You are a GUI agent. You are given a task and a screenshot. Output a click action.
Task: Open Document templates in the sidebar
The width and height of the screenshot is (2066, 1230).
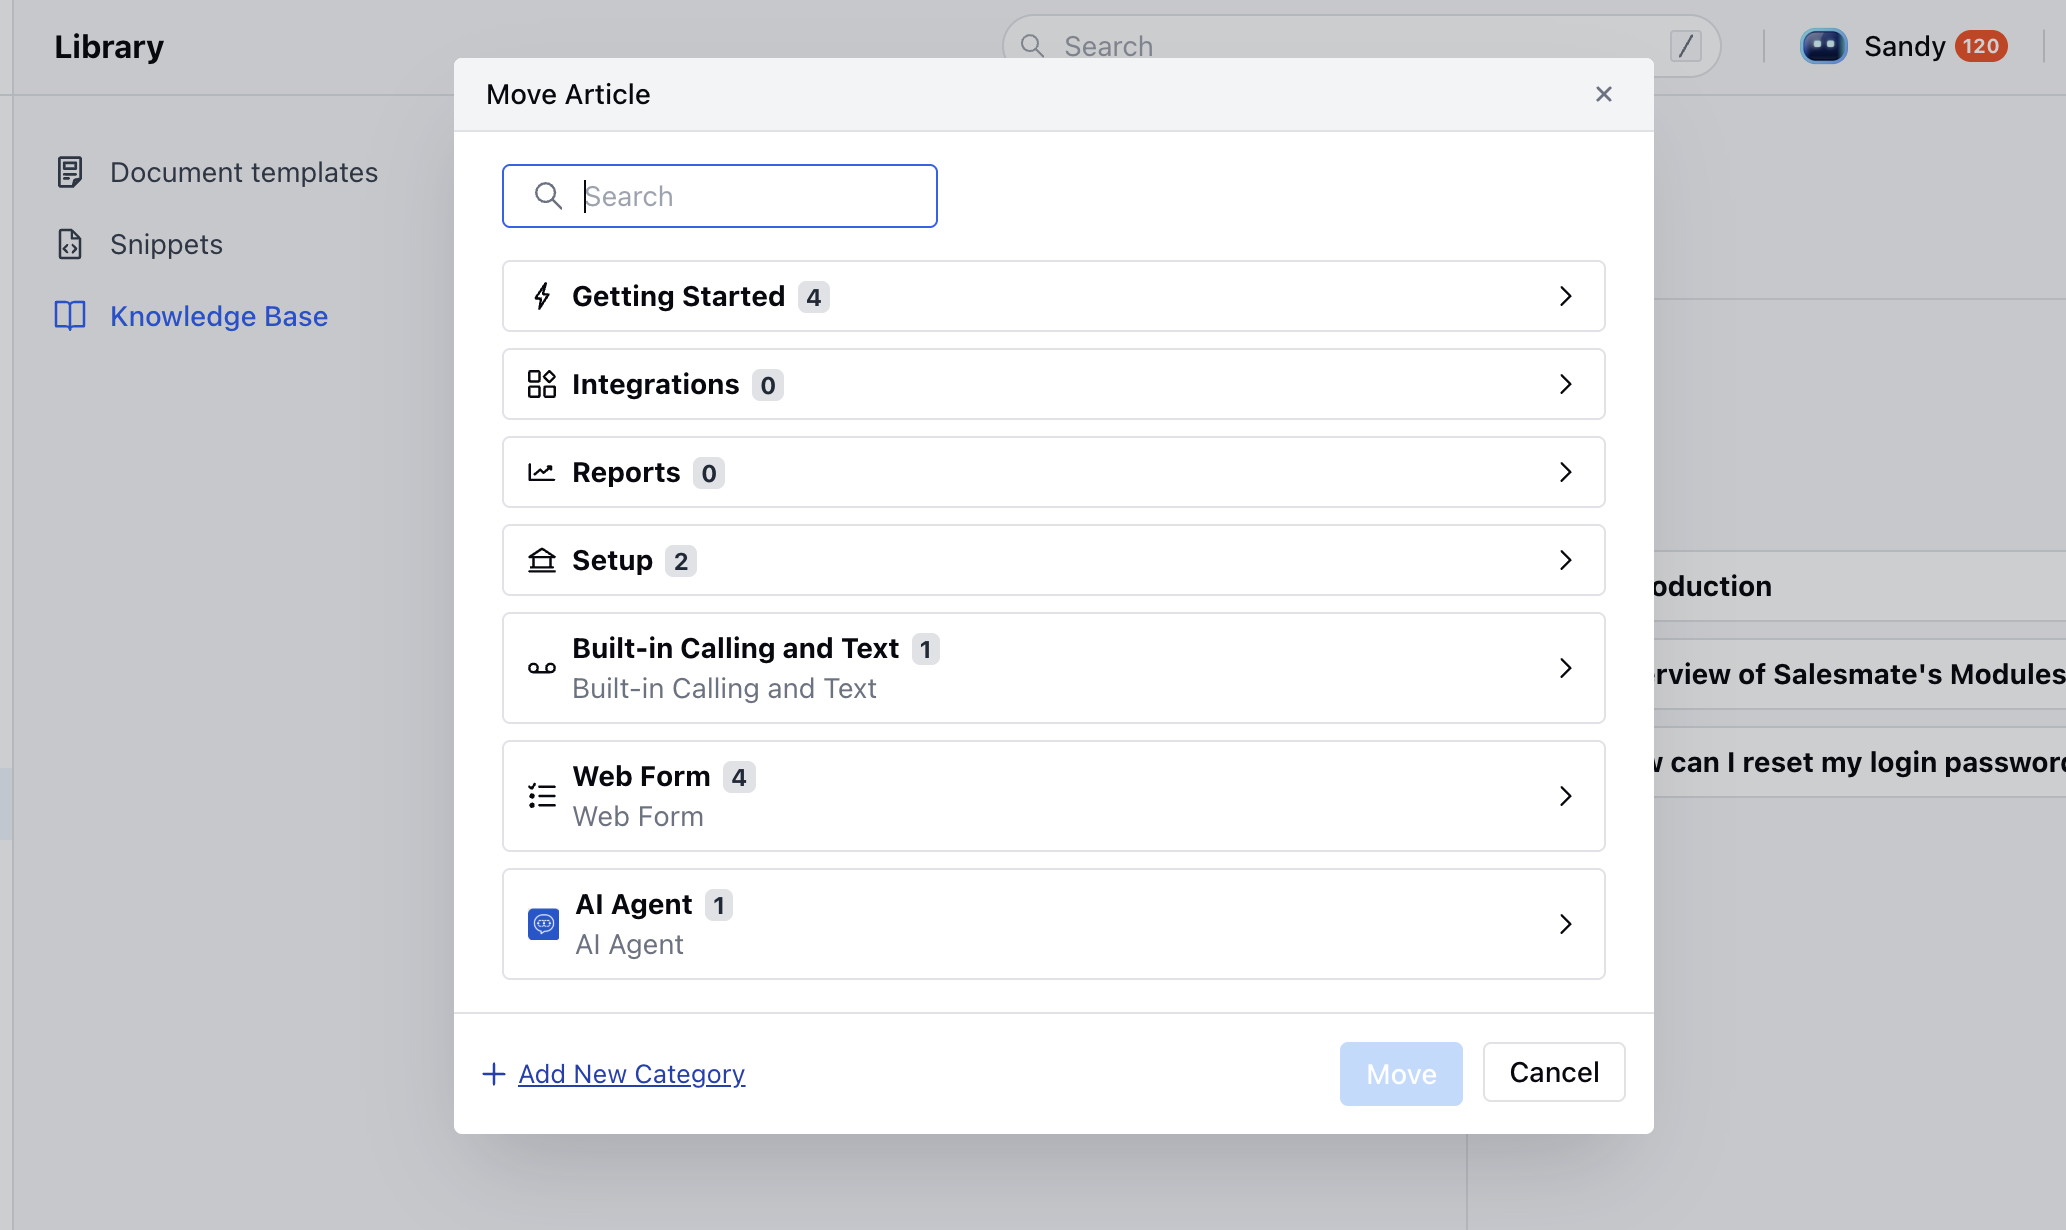pos(243,172)
